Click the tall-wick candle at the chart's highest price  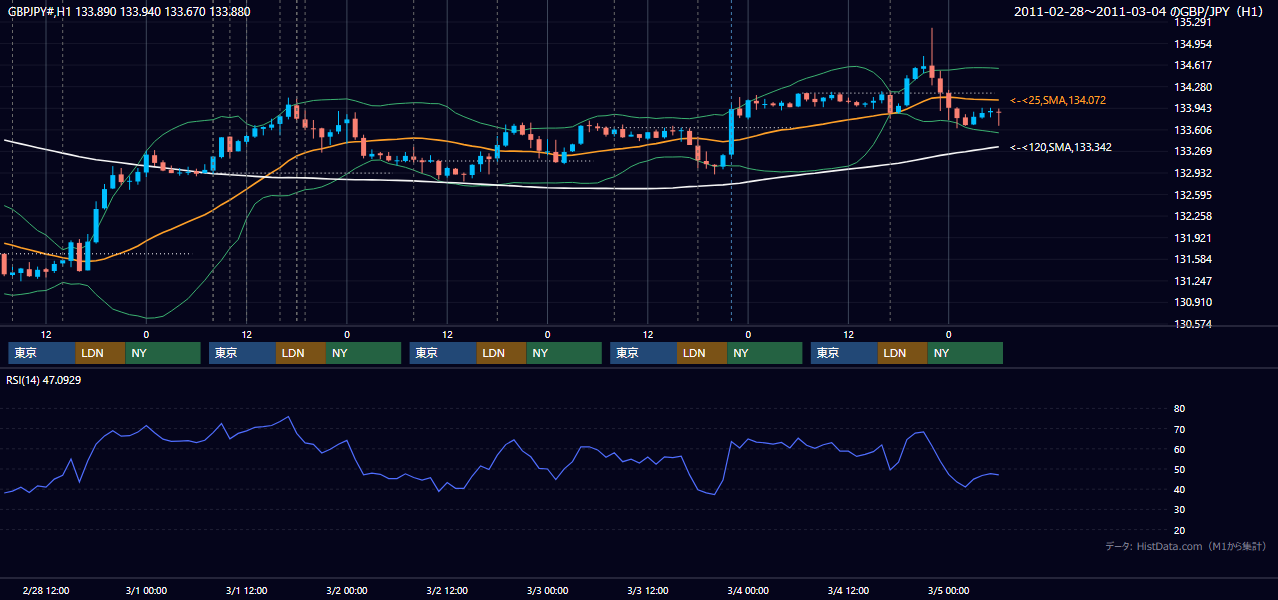(932, 60)
